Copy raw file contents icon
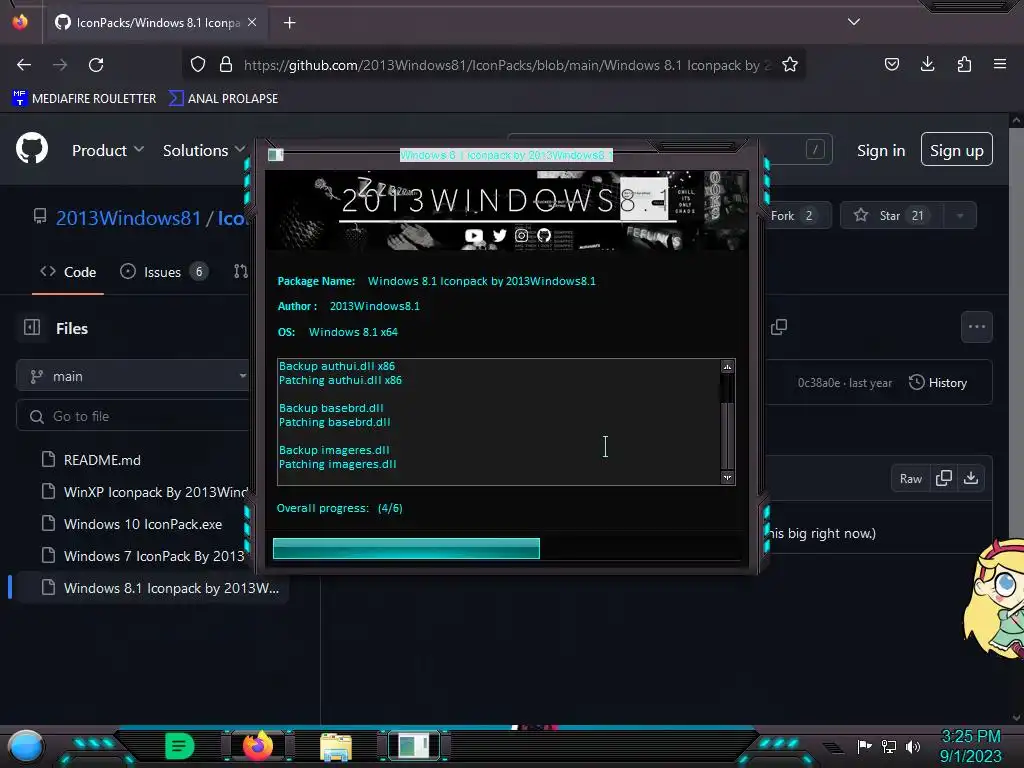The height and width of the screenshot is (768, 1024). click(944, 478)
